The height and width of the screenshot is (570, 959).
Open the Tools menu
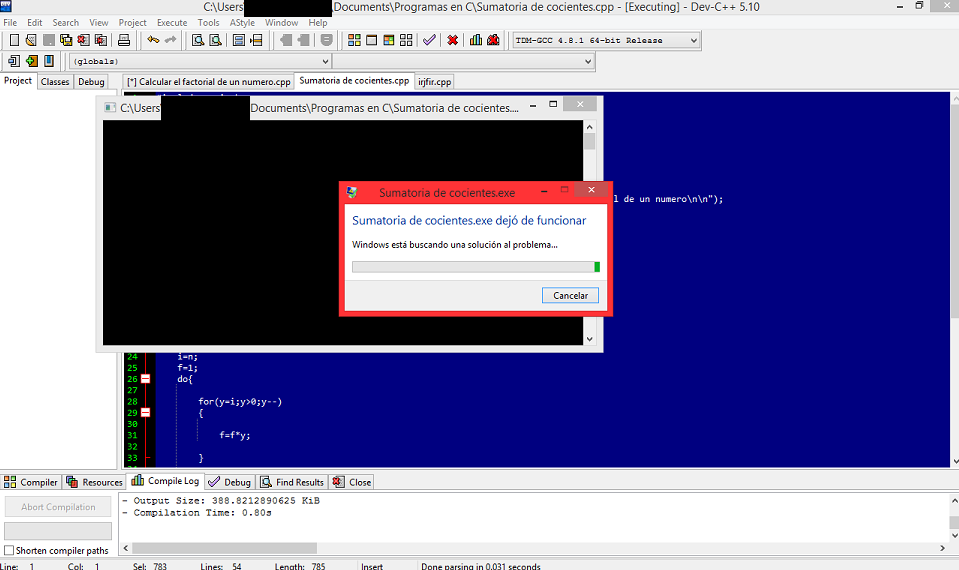[208, 23]
